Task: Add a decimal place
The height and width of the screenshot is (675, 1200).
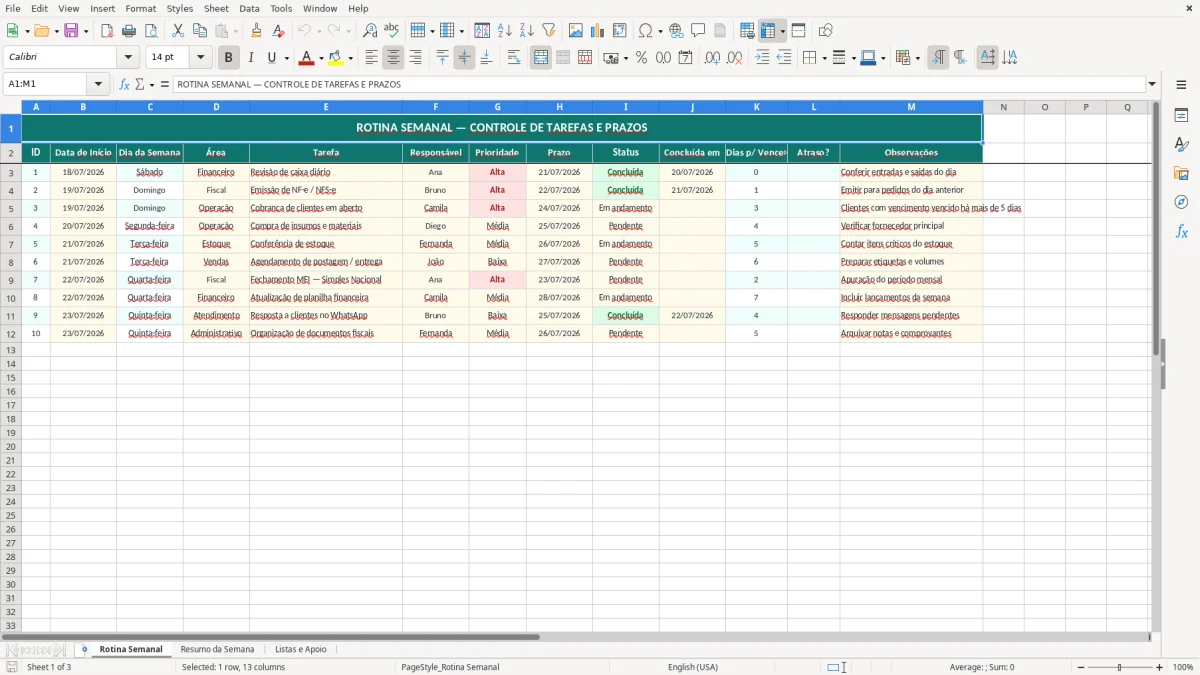Action: [x=712, y=58]
